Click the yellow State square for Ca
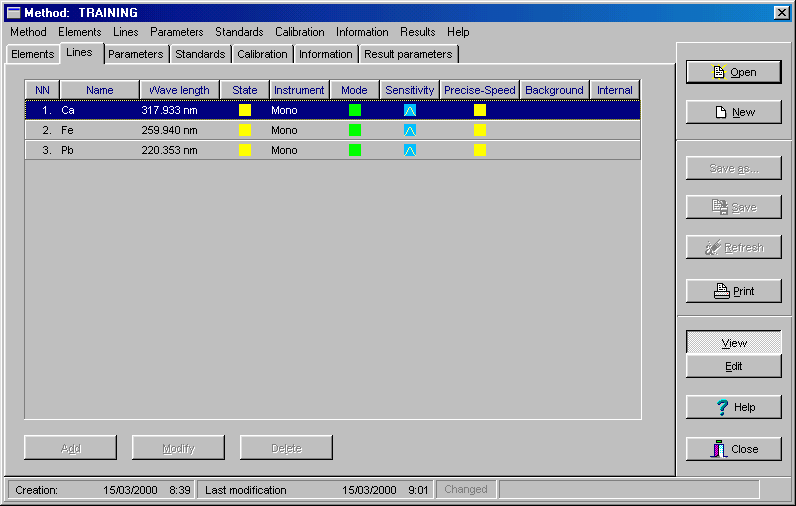The width and height of the screenshot is (796, 506). [x=245, y=110]
